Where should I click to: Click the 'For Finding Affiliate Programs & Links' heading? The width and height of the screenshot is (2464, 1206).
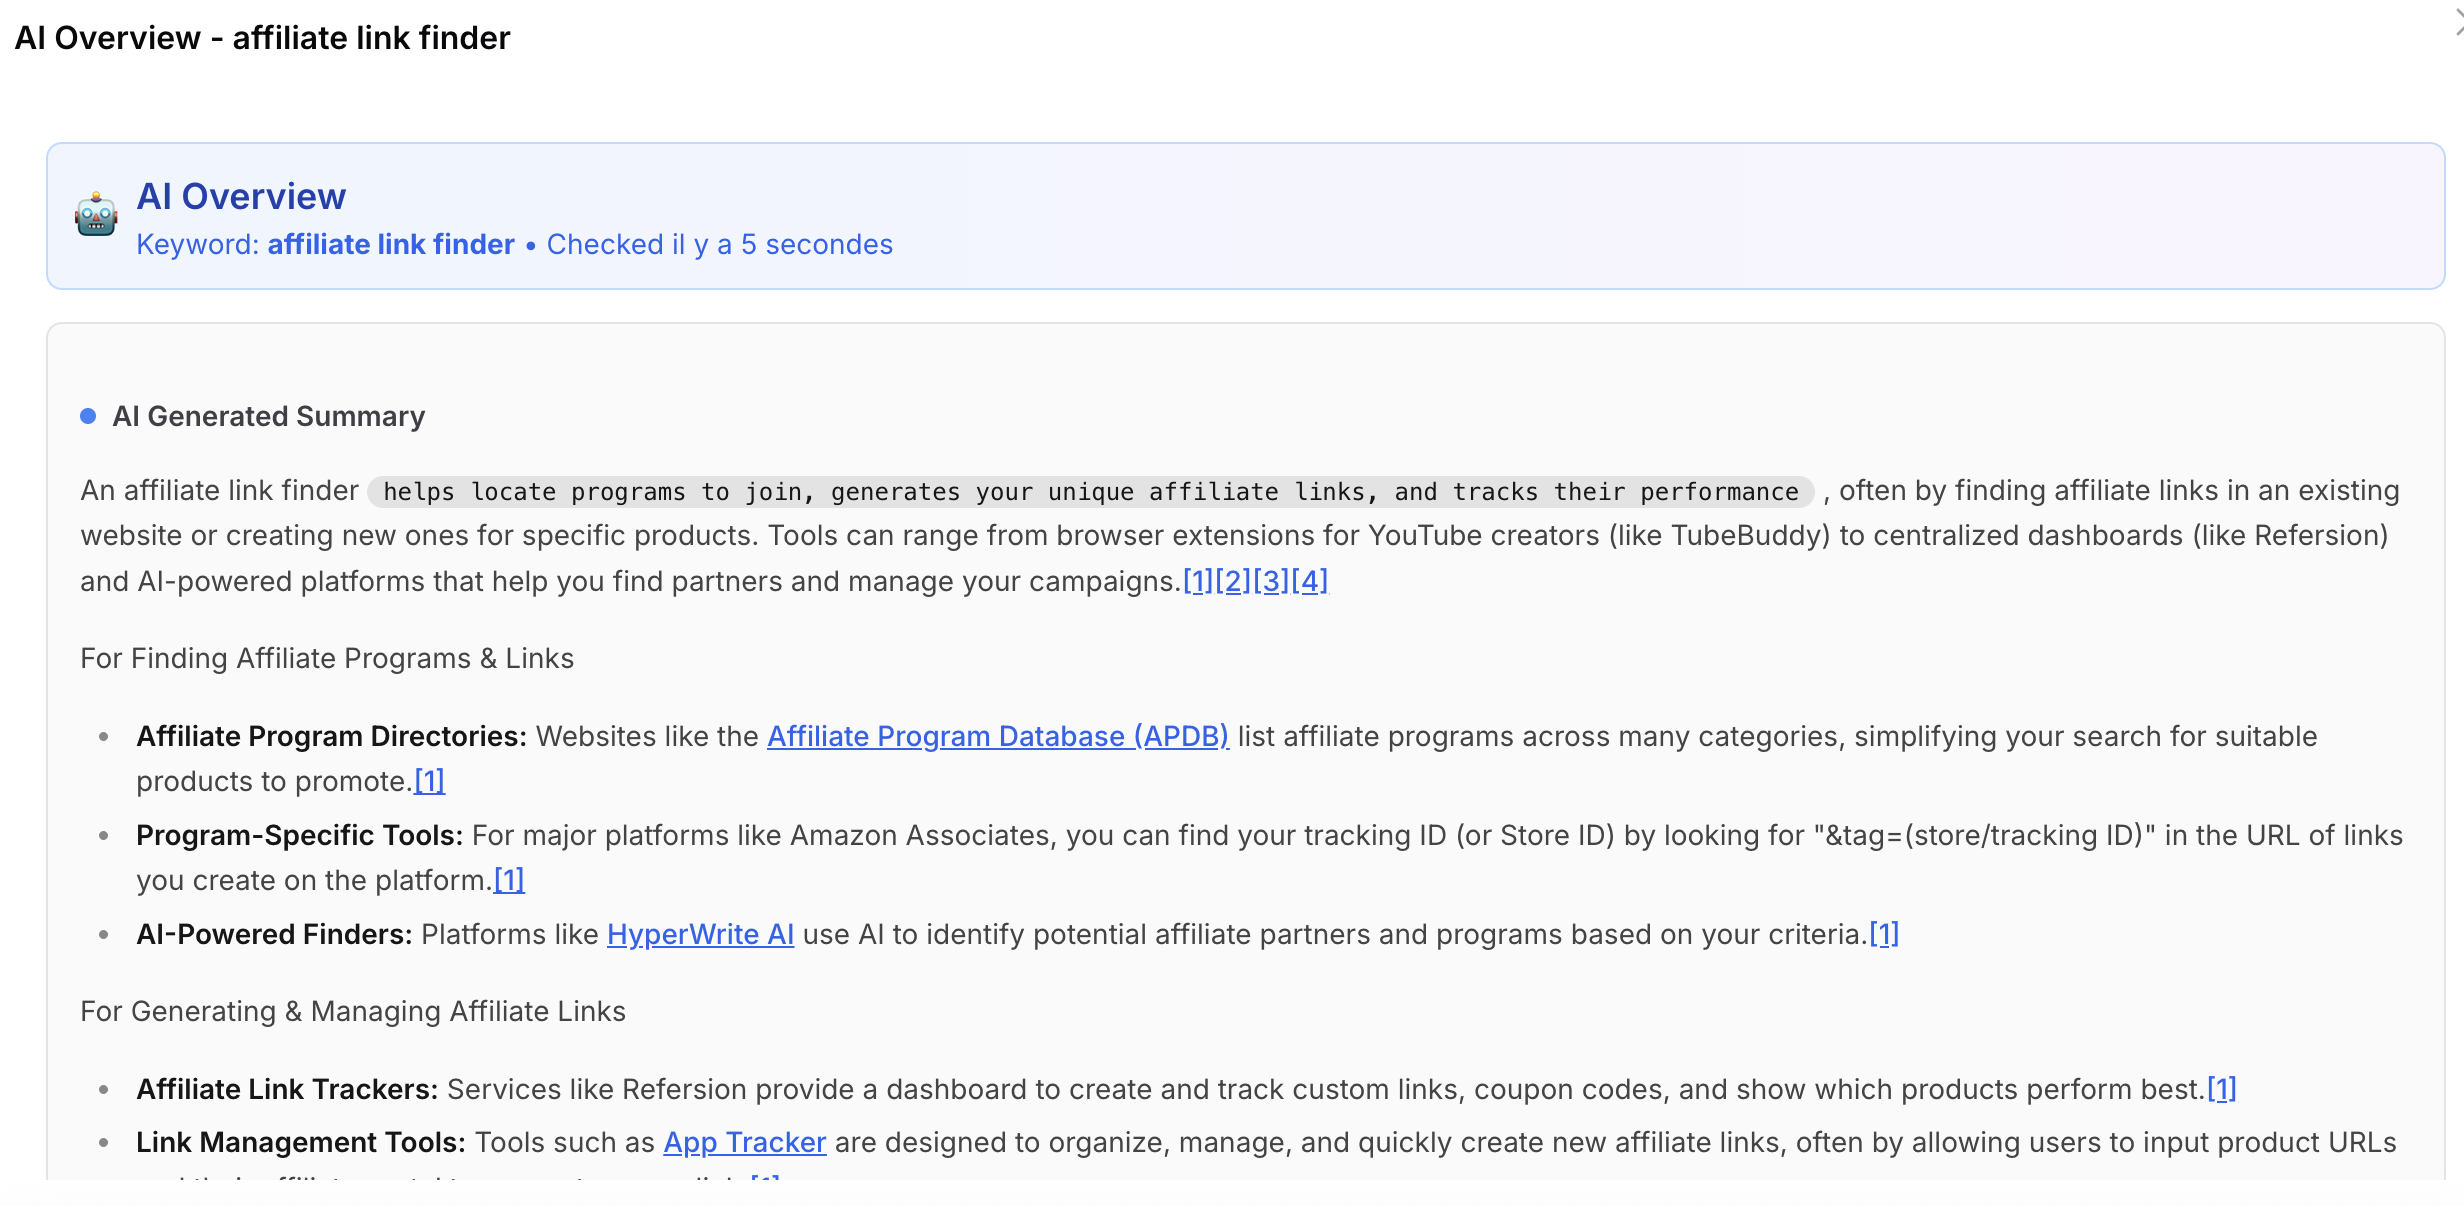327,658
